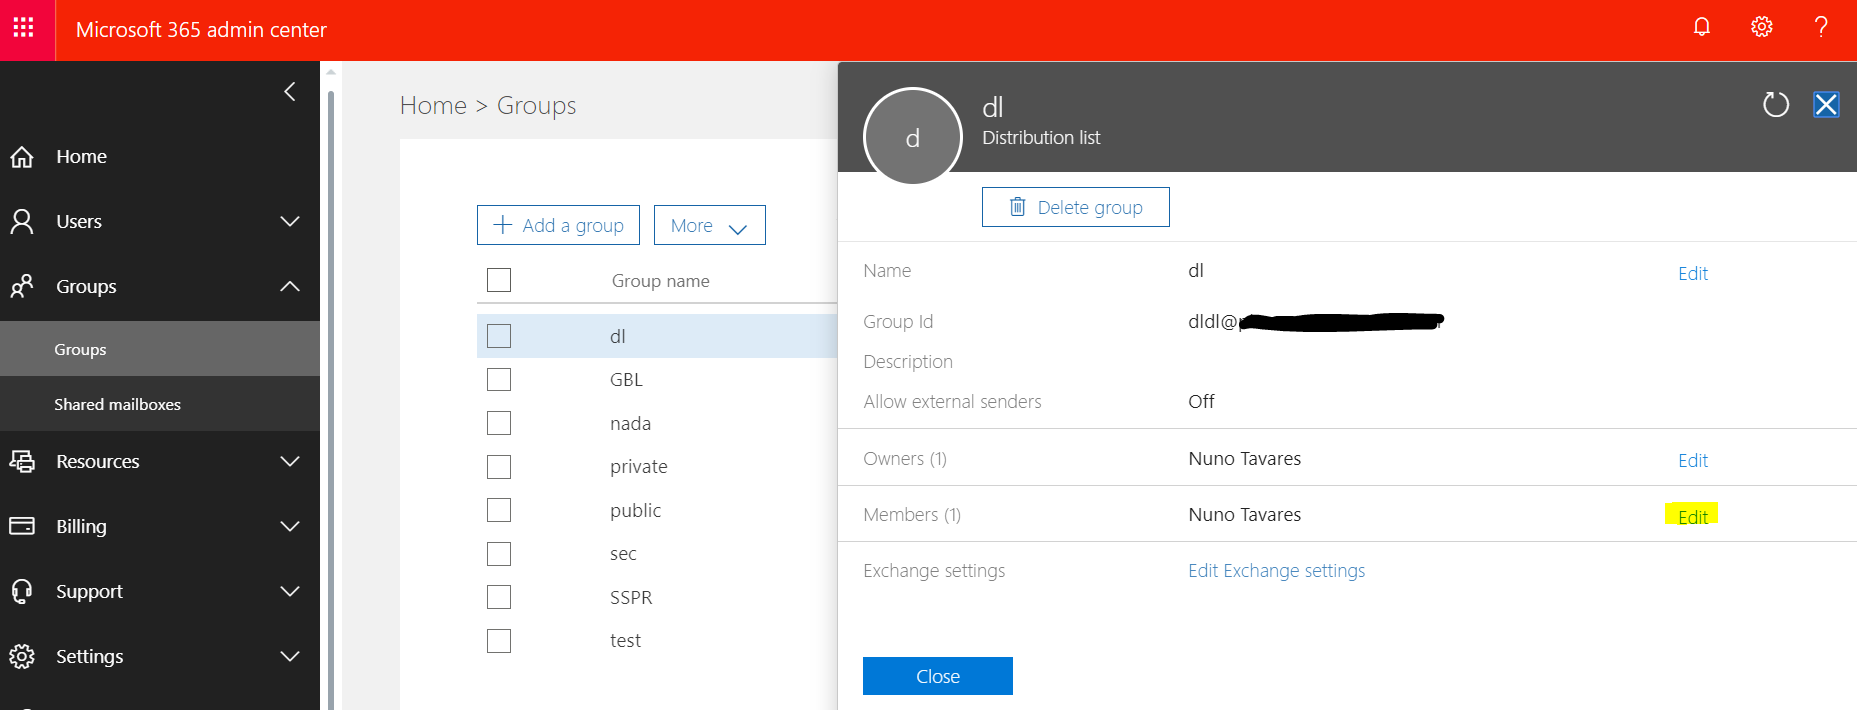Image resolution: width=1857 pixels, height=710 pixels.
Task: Select Groups submenu item
Action: point(160,349)
